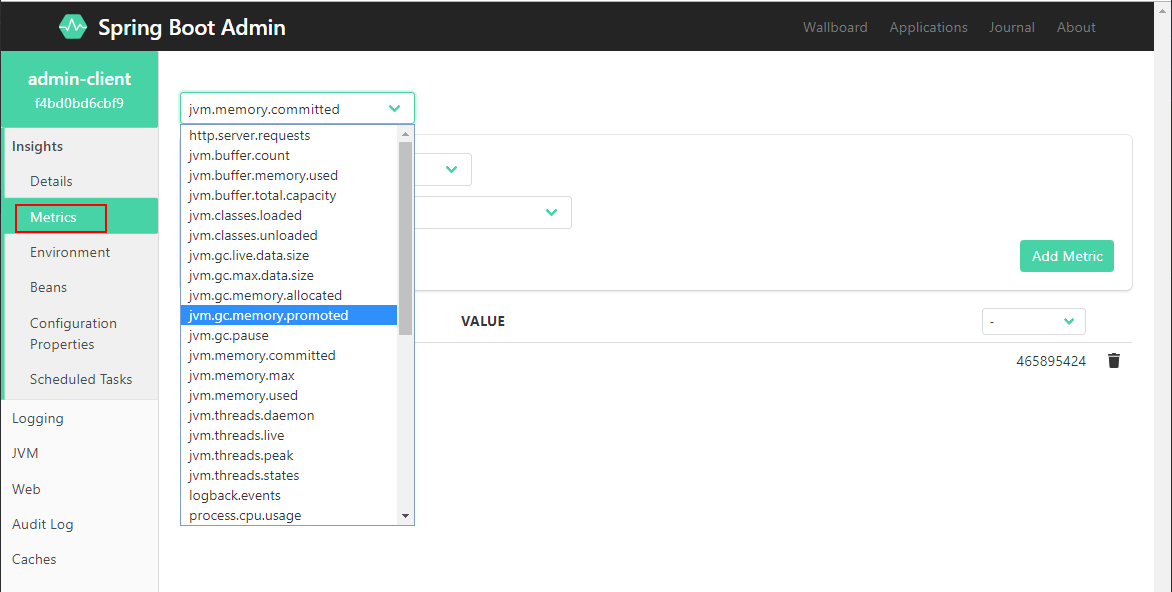
Task: Click the Spring Boot Admin hexagon logo
Action: click(x=73, y=27)
